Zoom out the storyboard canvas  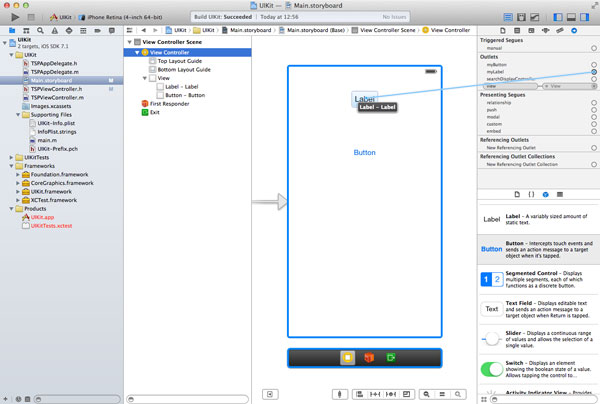click(427, 394)
